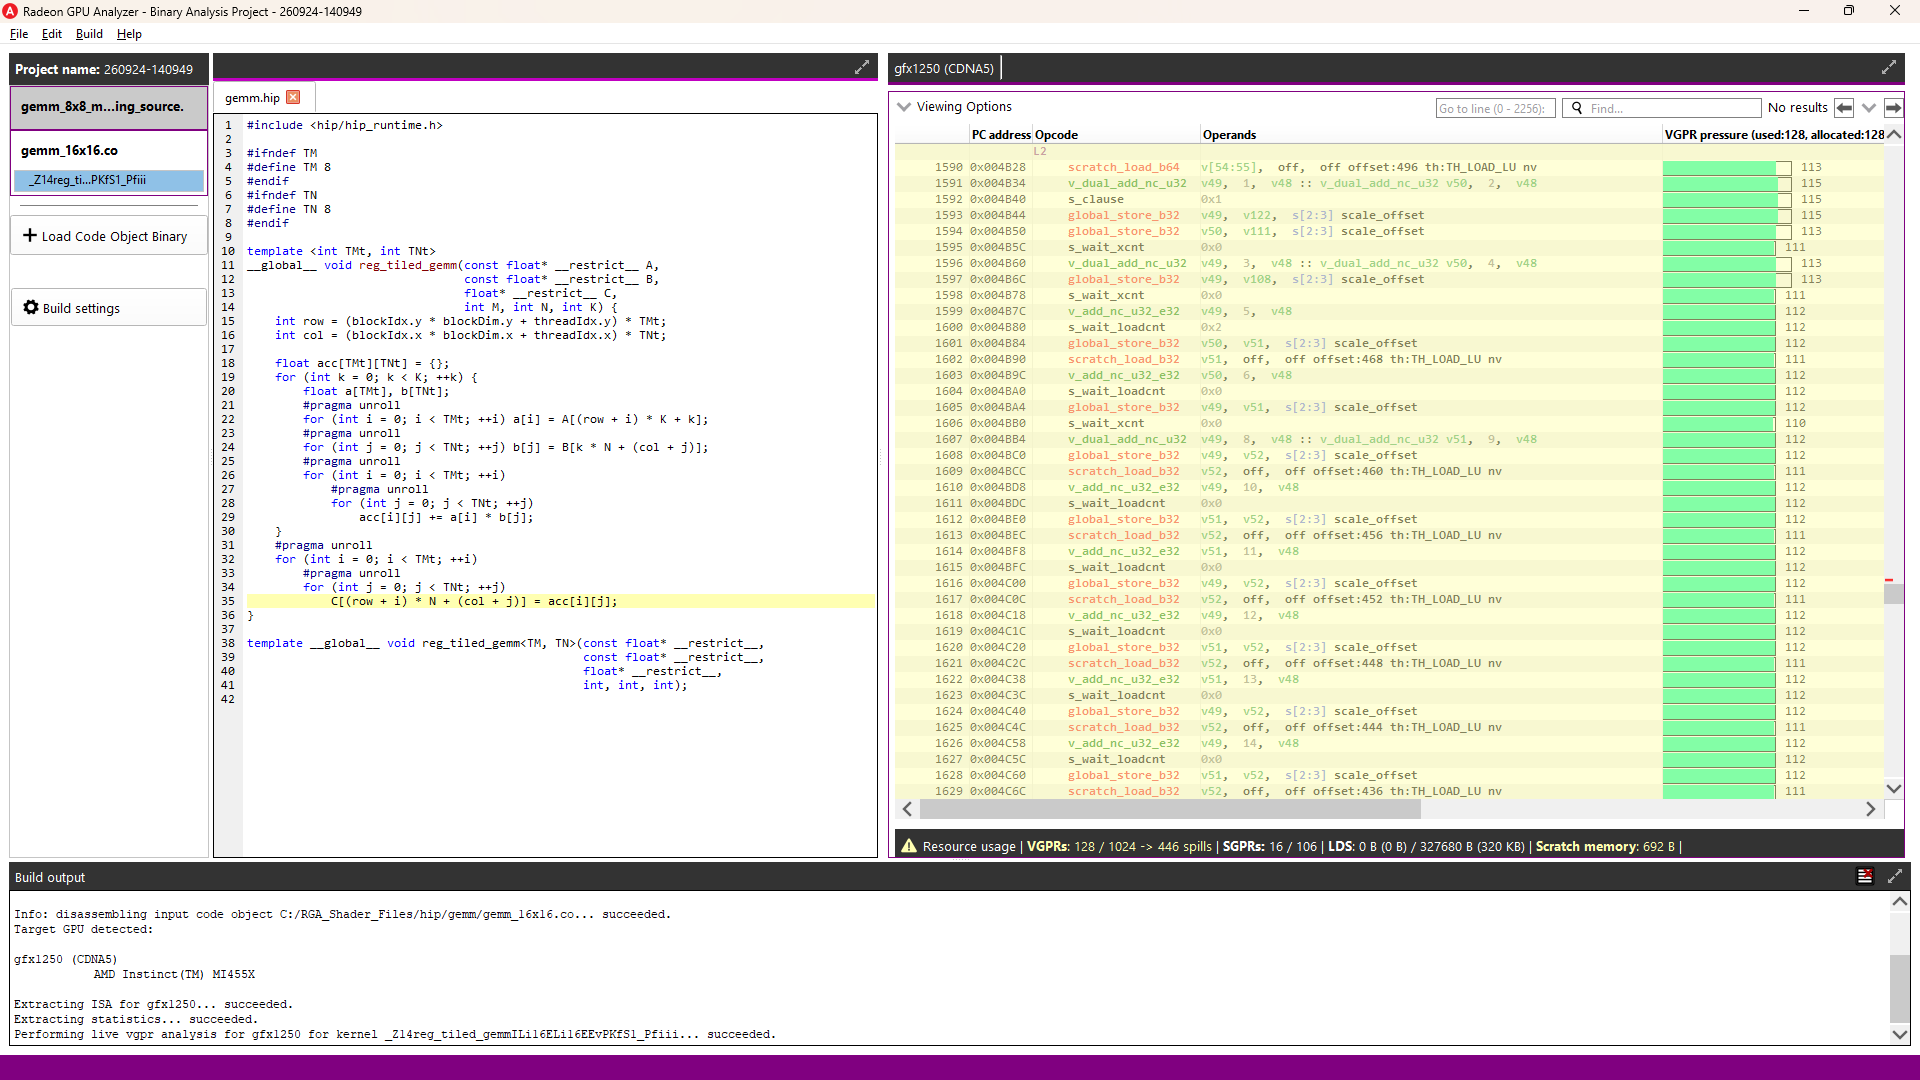Maximize the disassembly panel
Image resolution: width=1920 pixels, height=1080 pixels.
click(1889, 67)
